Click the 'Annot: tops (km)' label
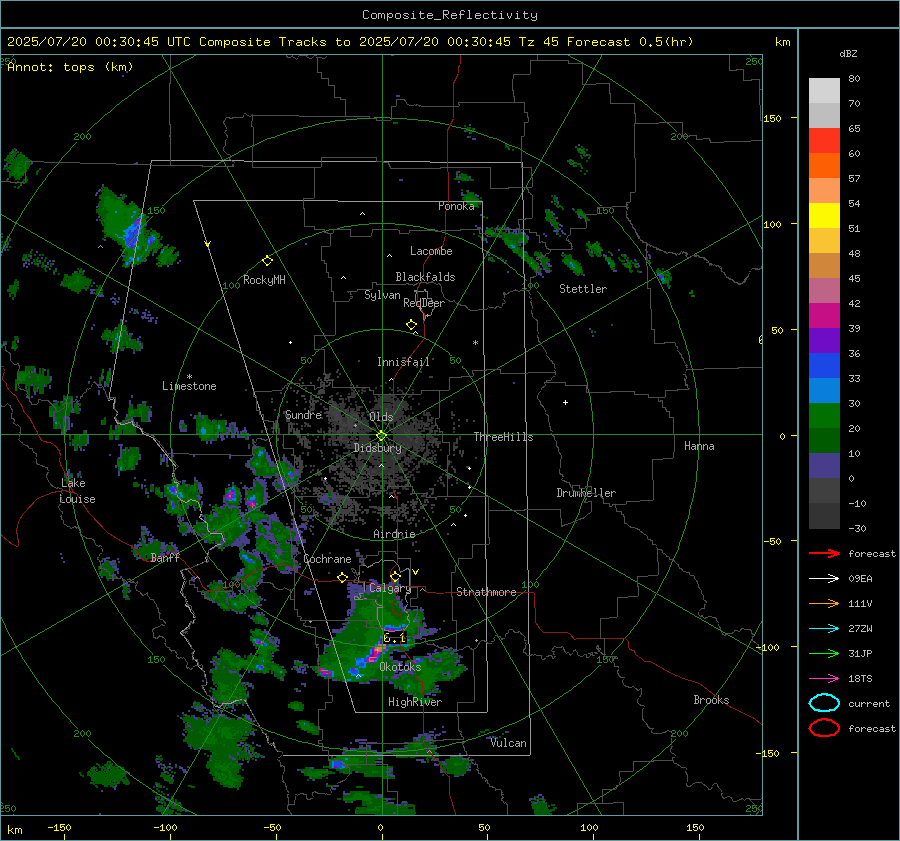The width and height of the screenshot is (900, 841). click(70, 67)
